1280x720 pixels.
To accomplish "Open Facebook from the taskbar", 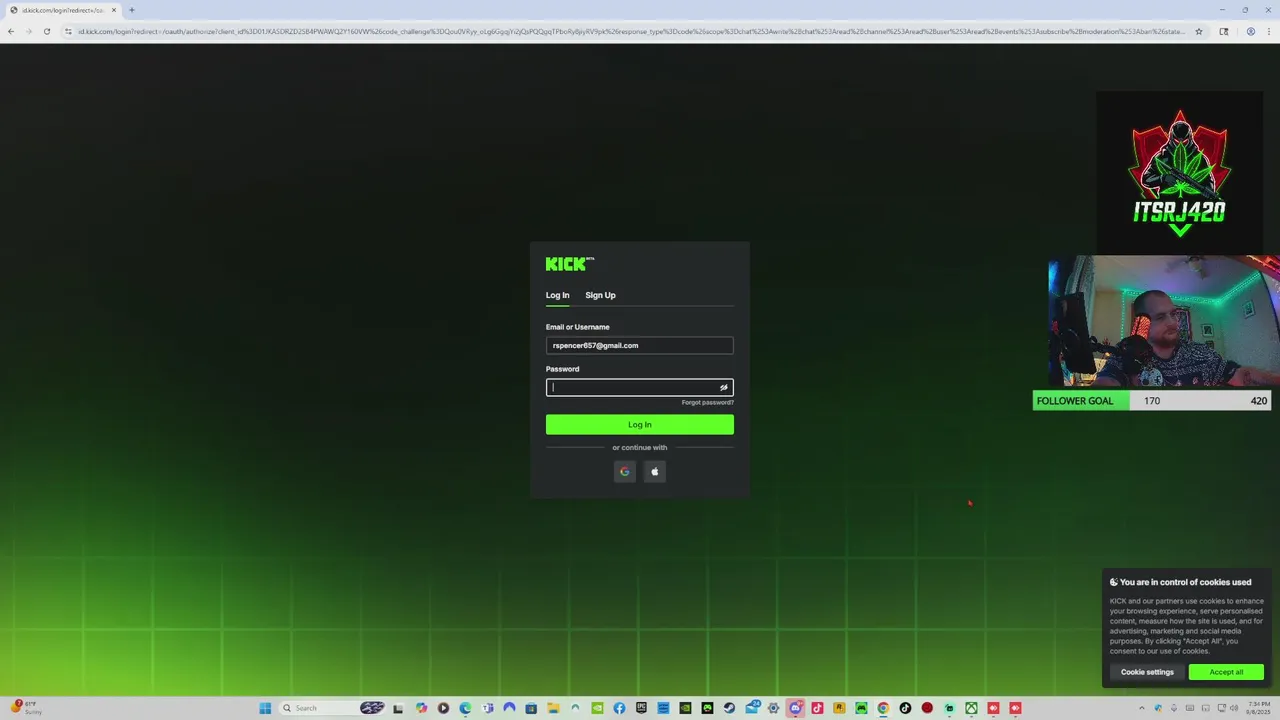I will coord(619,708).
